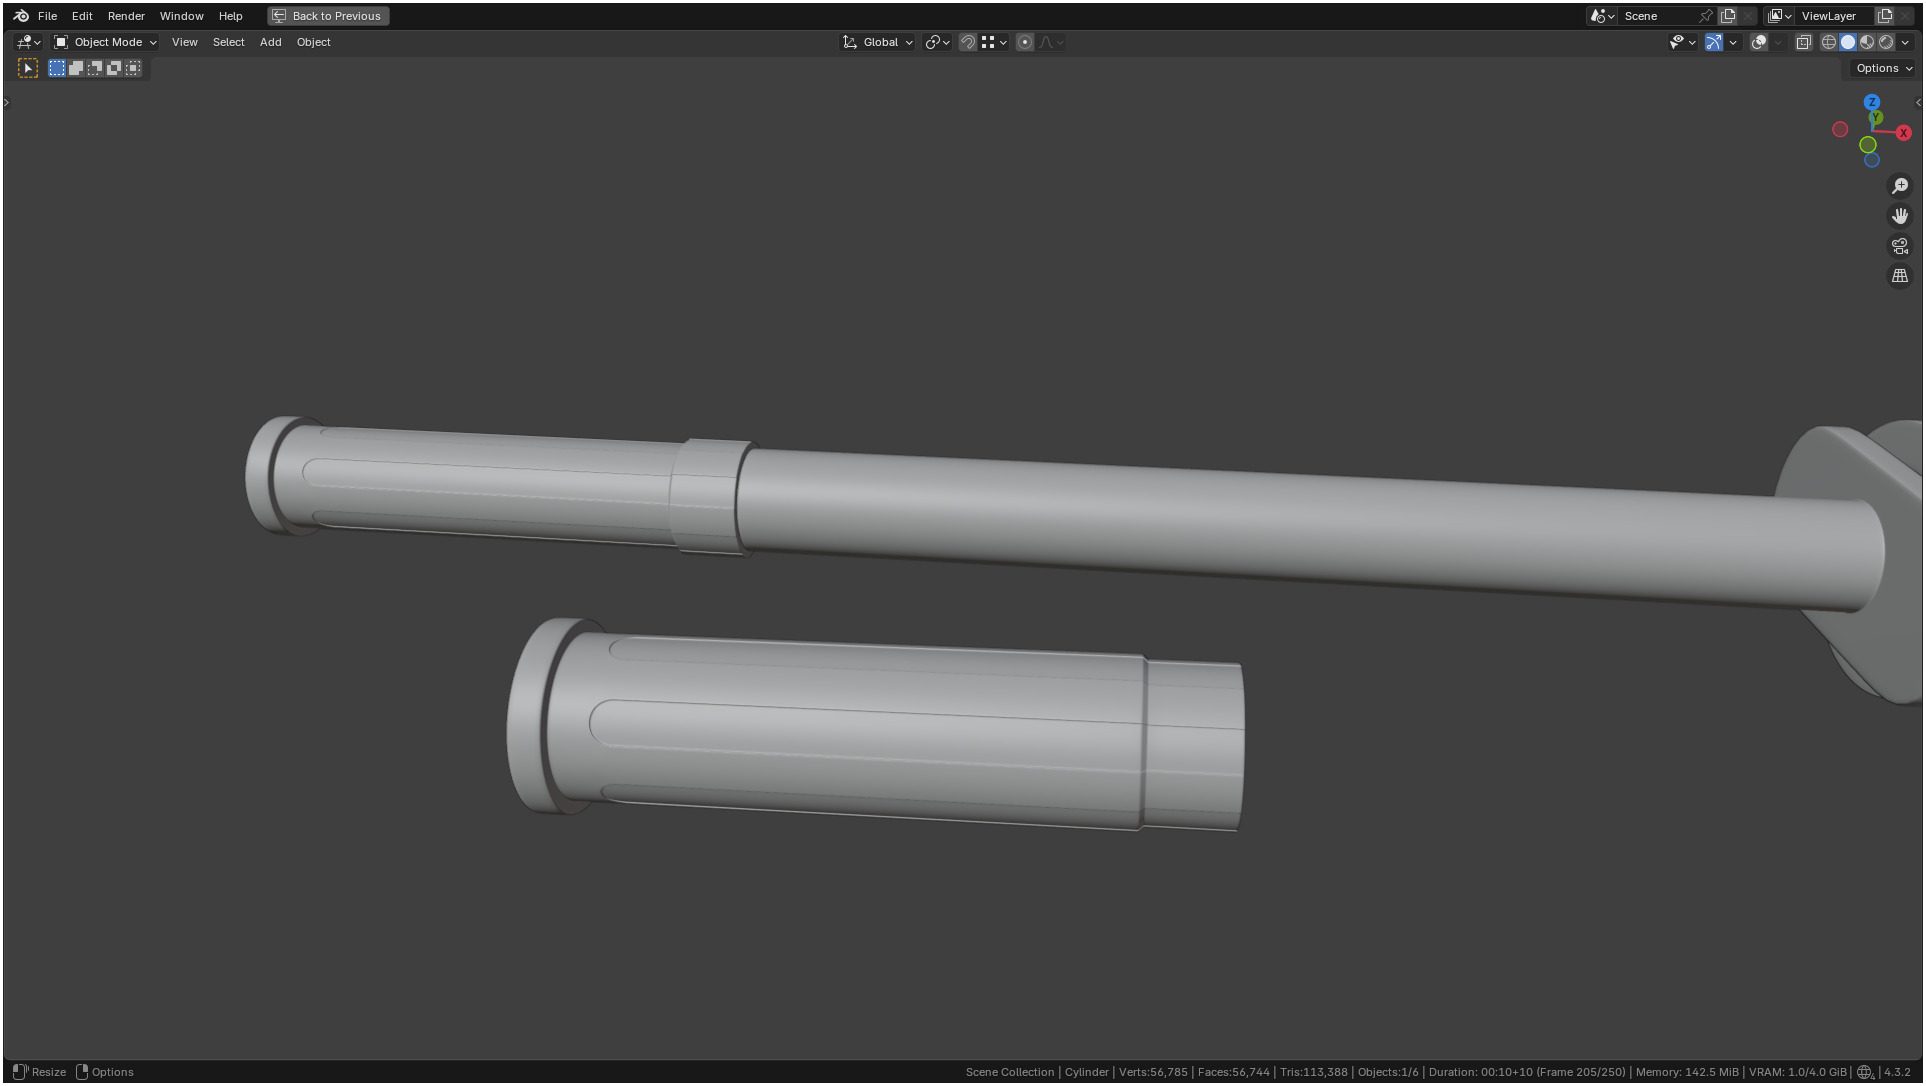Image resolution: width=1926 pixels, height=1086 pixels.
Task: Open the Options dropdown
Action: (x=1884, y=68)
